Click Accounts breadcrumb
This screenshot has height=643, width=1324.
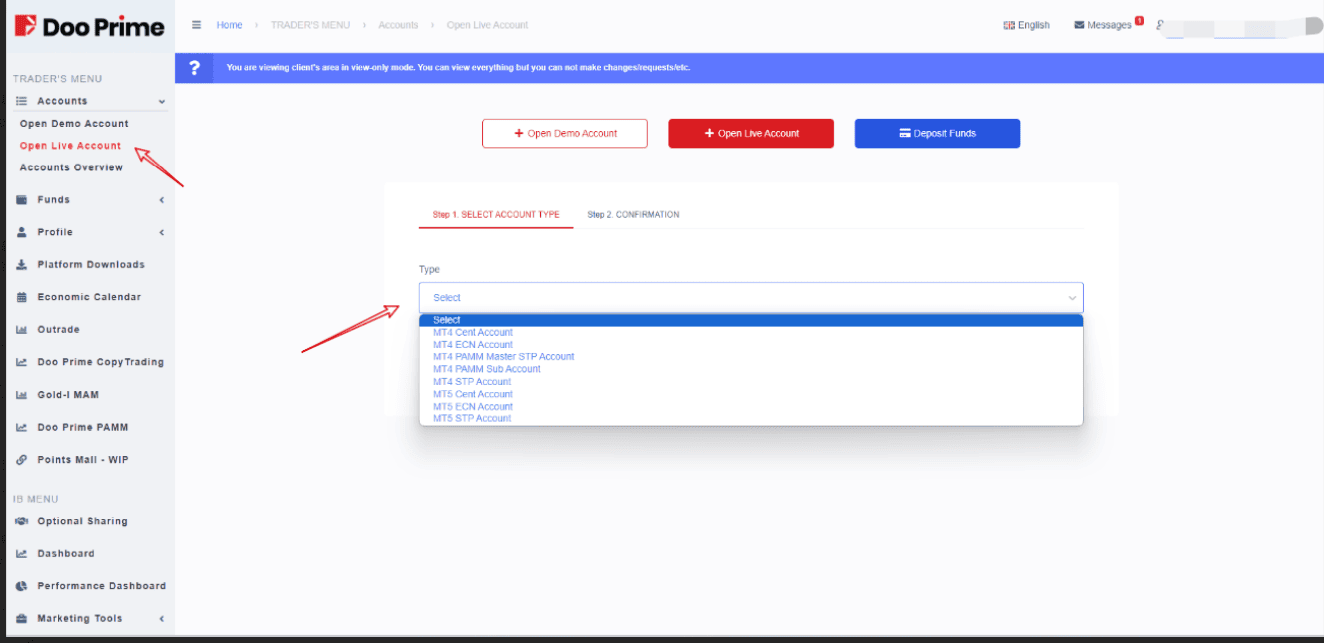(398, 25)
